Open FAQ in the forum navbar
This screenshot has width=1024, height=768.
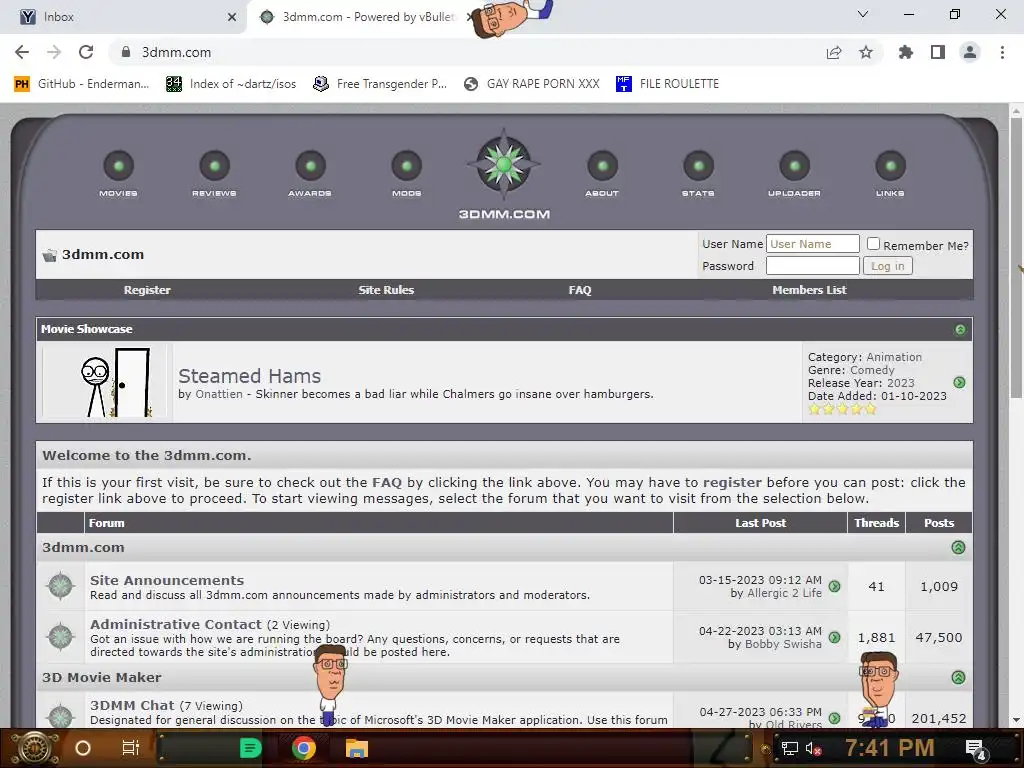(580, 290)
